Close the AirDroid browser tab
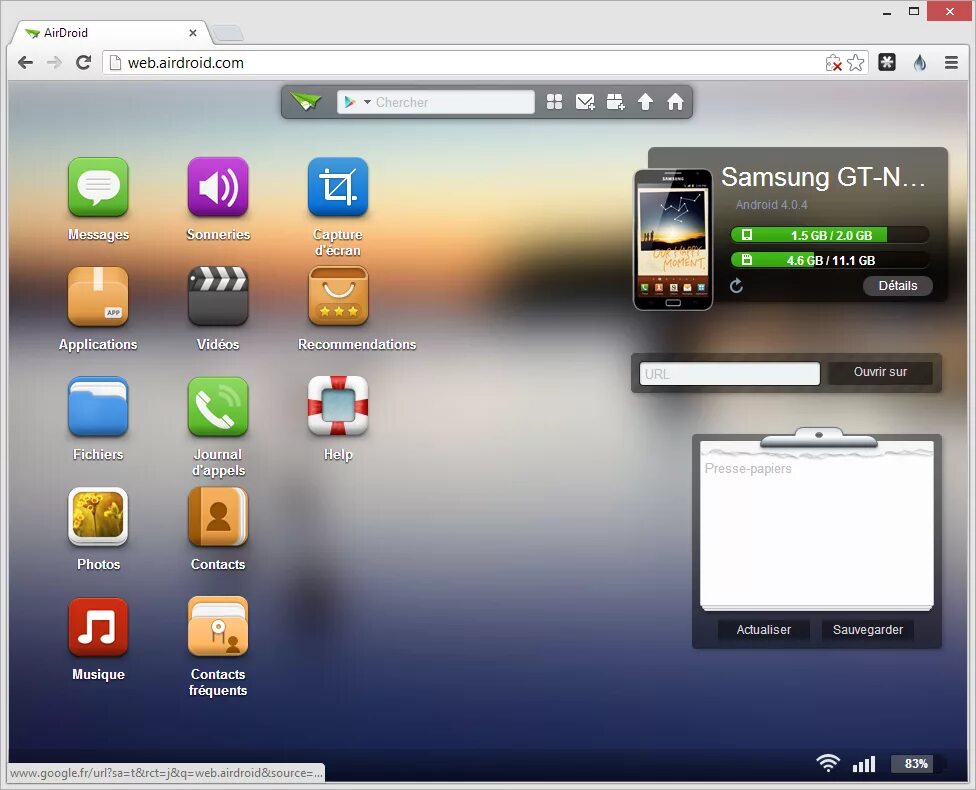Image resolution: width=976 pixels, height=790 pixels. [x=193, y=32]
